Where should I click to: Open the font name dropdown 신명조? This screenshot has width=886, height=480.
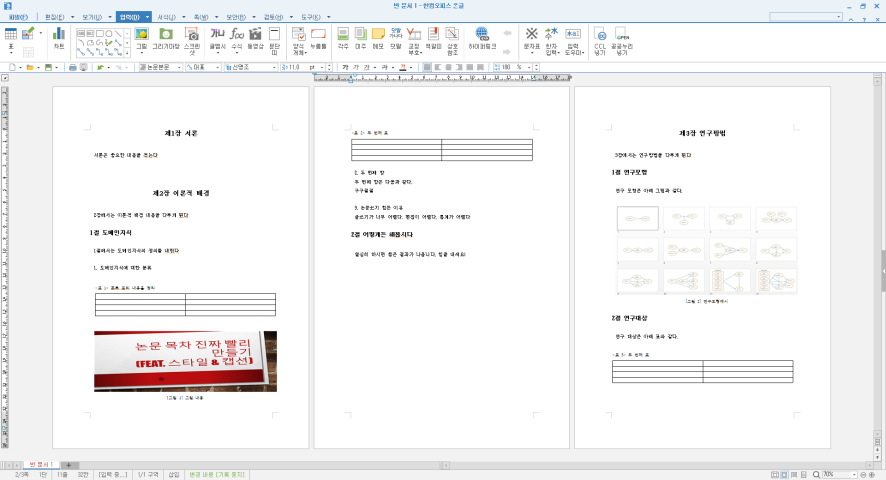click(274, 67)
